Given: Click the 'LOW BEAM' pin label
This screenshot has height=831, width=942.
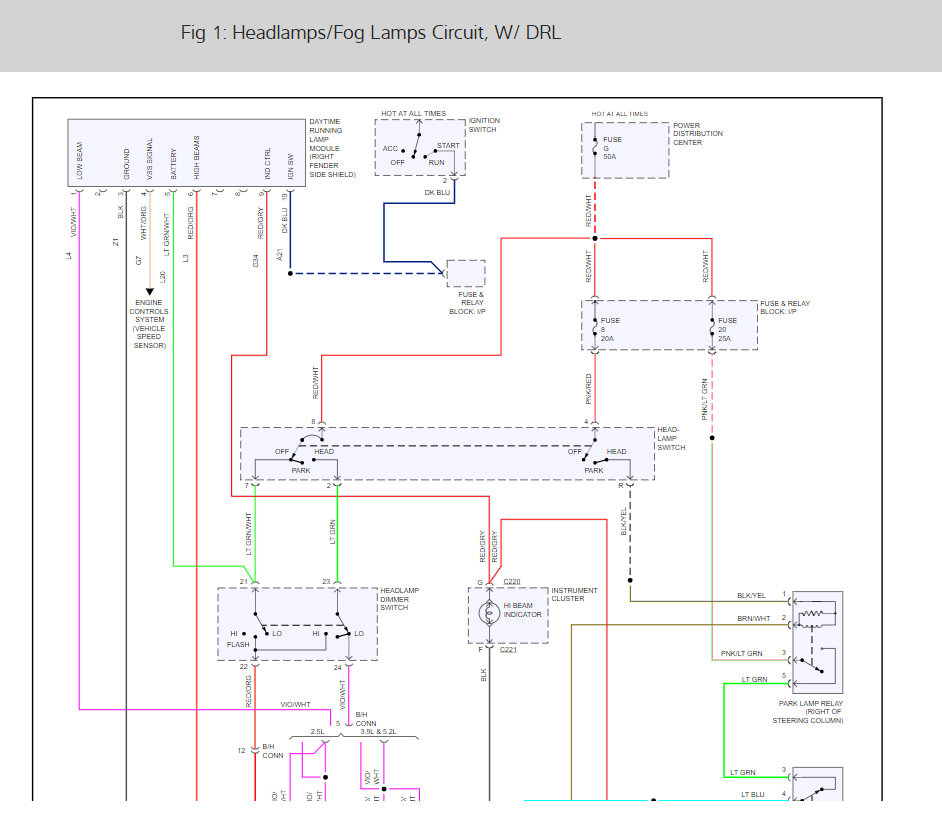Looking at the screenshot, I should (79, 160).
